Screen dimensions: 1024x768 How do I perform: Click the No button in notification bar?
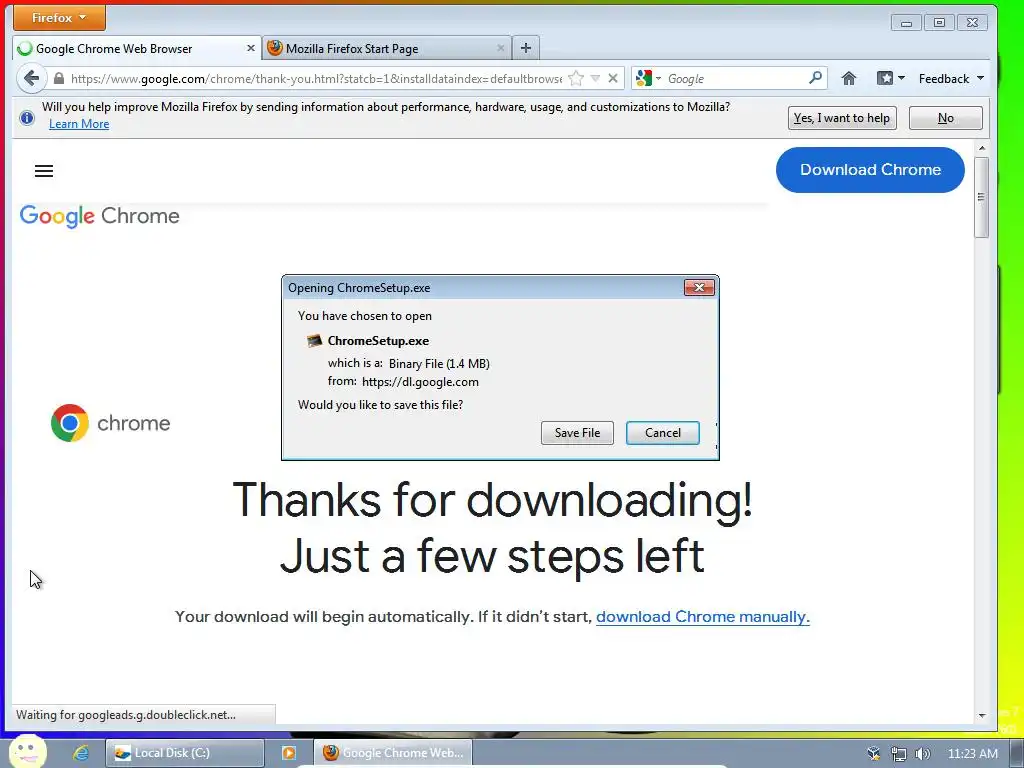(x=946, y=118)
